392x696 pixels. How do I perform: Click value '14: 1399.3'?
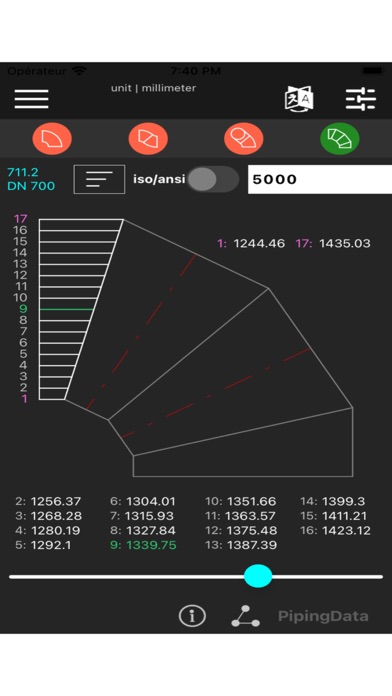coord(333,502)
